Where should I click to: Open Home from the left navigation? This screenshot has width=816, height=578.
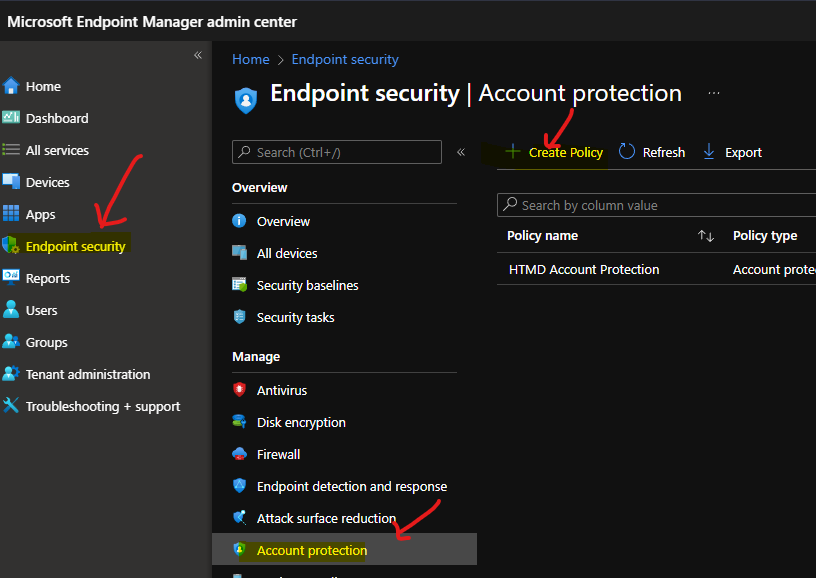click(43, 86)
